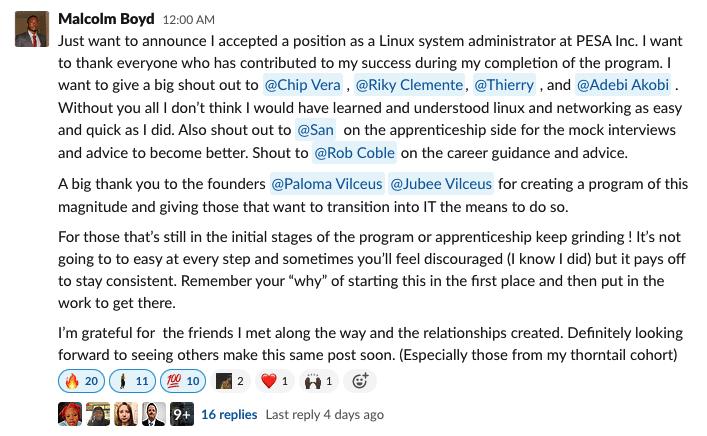
Task: Click the @Thierry mention
Action: pyautogui.click(x=504, y=85)
